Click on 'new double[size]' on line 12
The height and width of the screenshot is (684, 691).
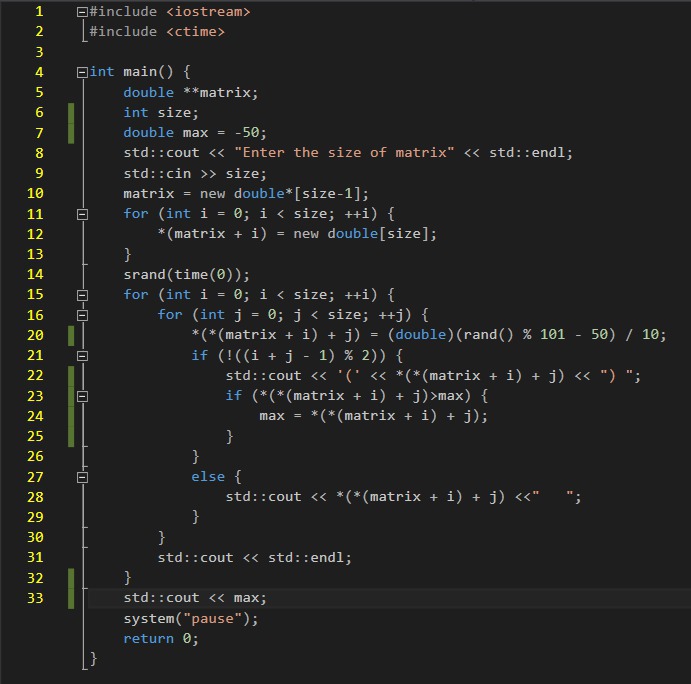click(x=361, y=234)
